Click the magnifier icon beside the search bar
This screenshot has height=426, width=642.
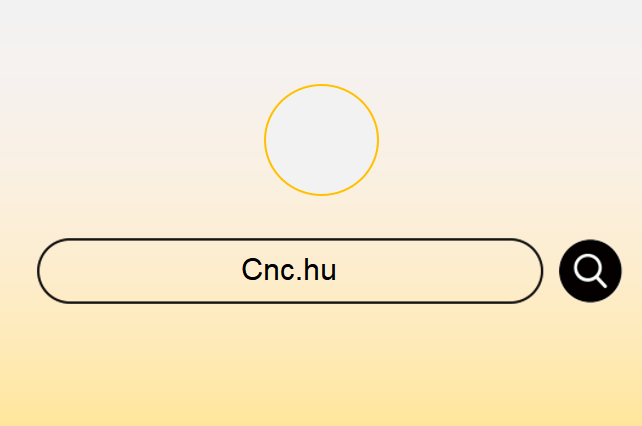coord(590,271)
